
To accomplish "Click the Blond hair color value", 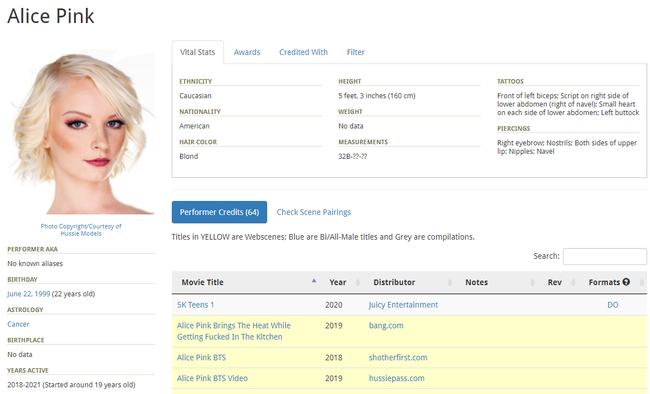I will (189, 156).
